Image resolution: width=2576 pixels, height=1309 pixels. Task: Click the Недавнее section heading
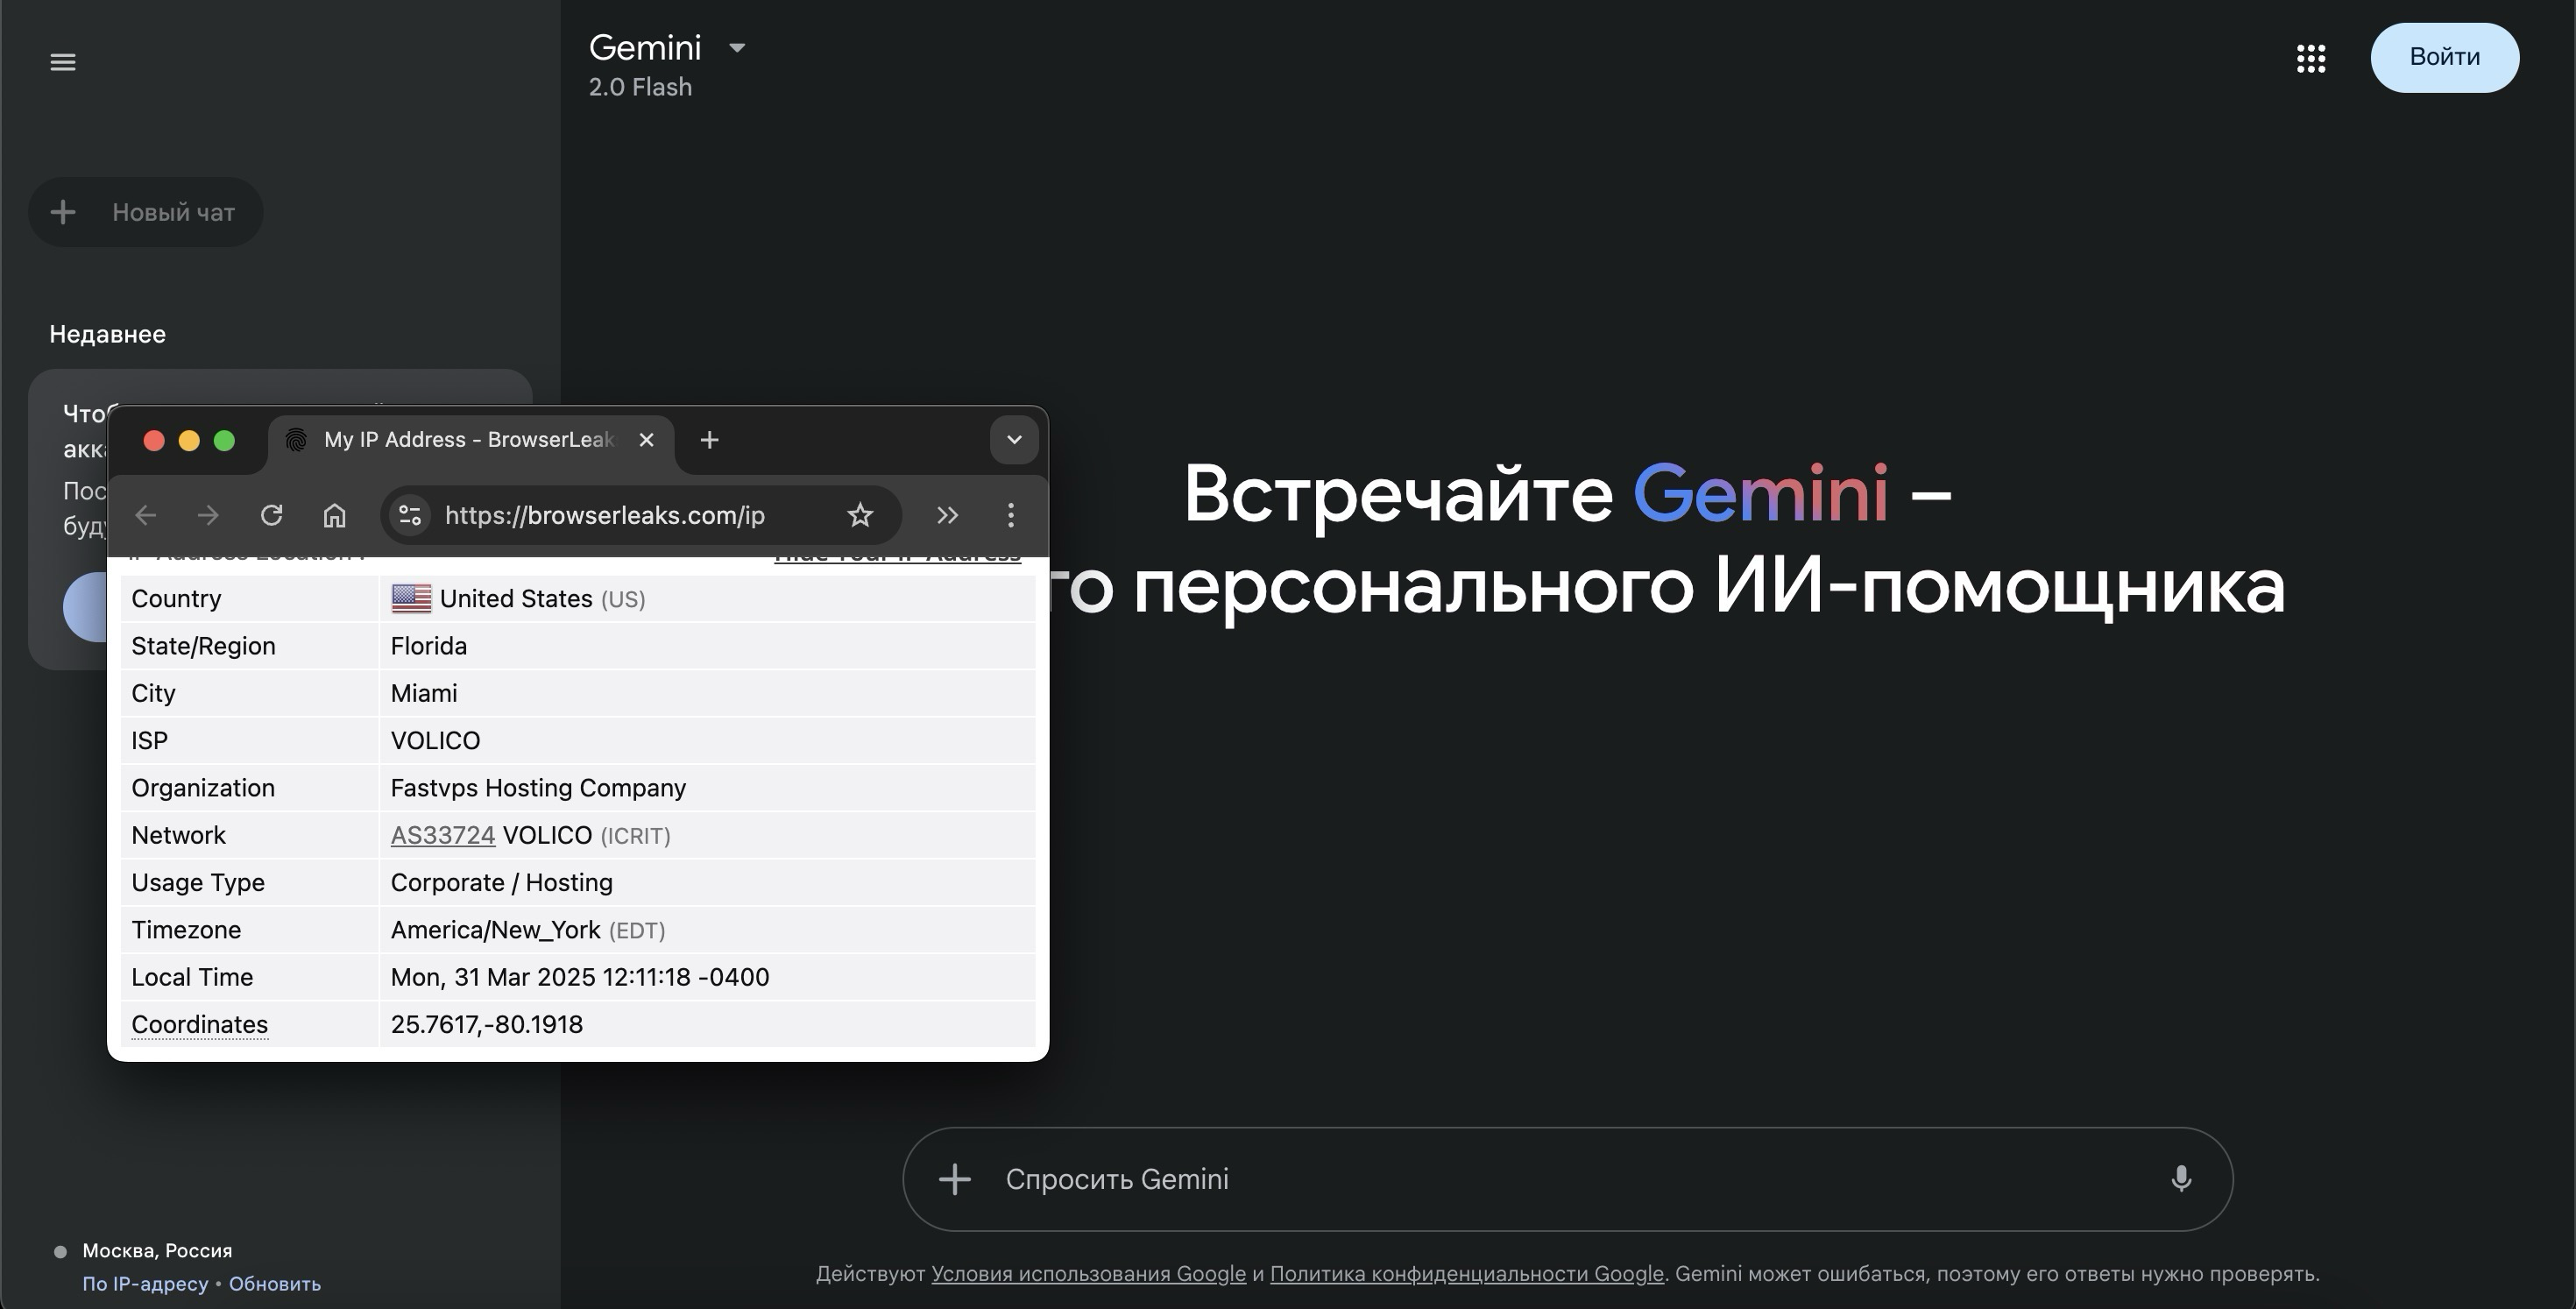[107, 334]
